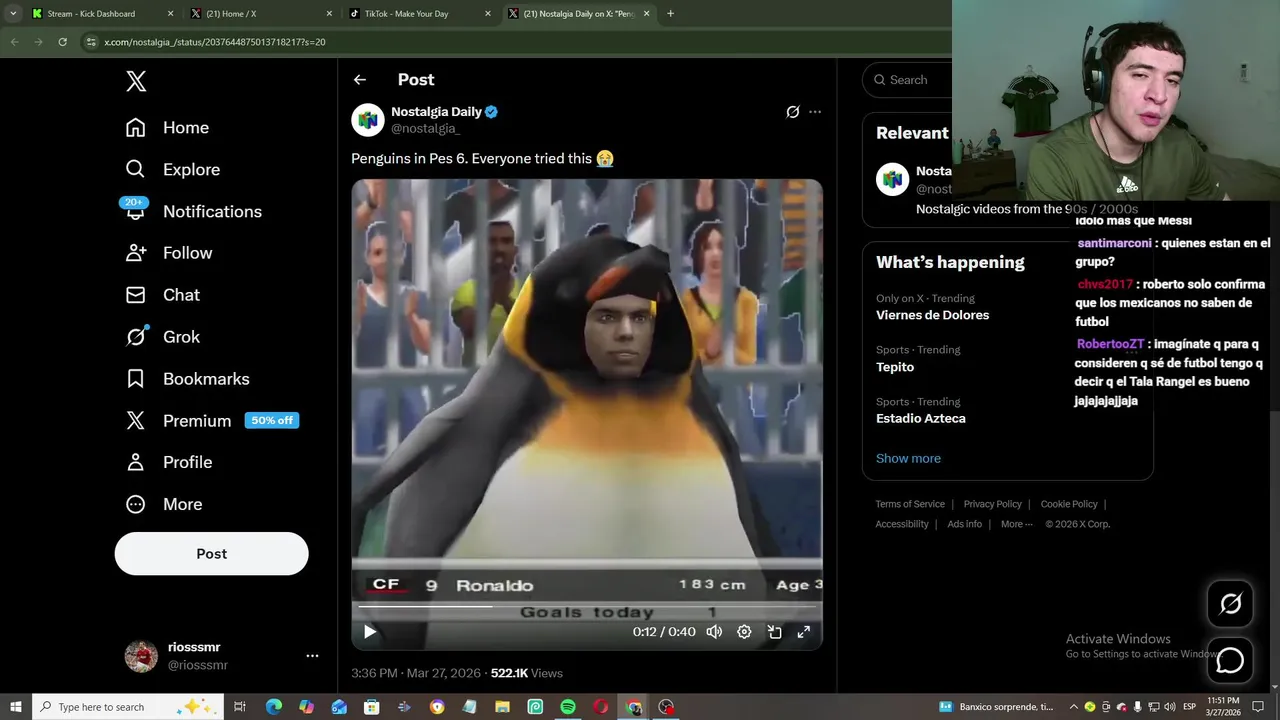
Task: Open Notifications with the 20+ badge
Action: point(193,212)
